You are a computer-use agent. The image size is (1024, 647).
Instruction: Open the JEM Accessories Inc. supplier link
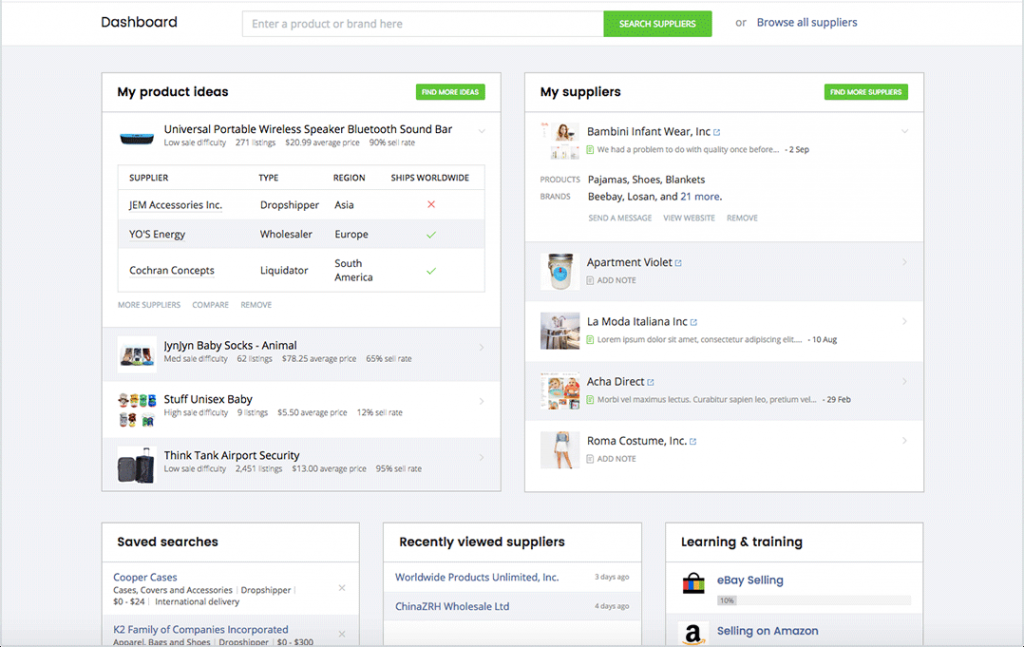pyautogui.click(x=176, y=205)
